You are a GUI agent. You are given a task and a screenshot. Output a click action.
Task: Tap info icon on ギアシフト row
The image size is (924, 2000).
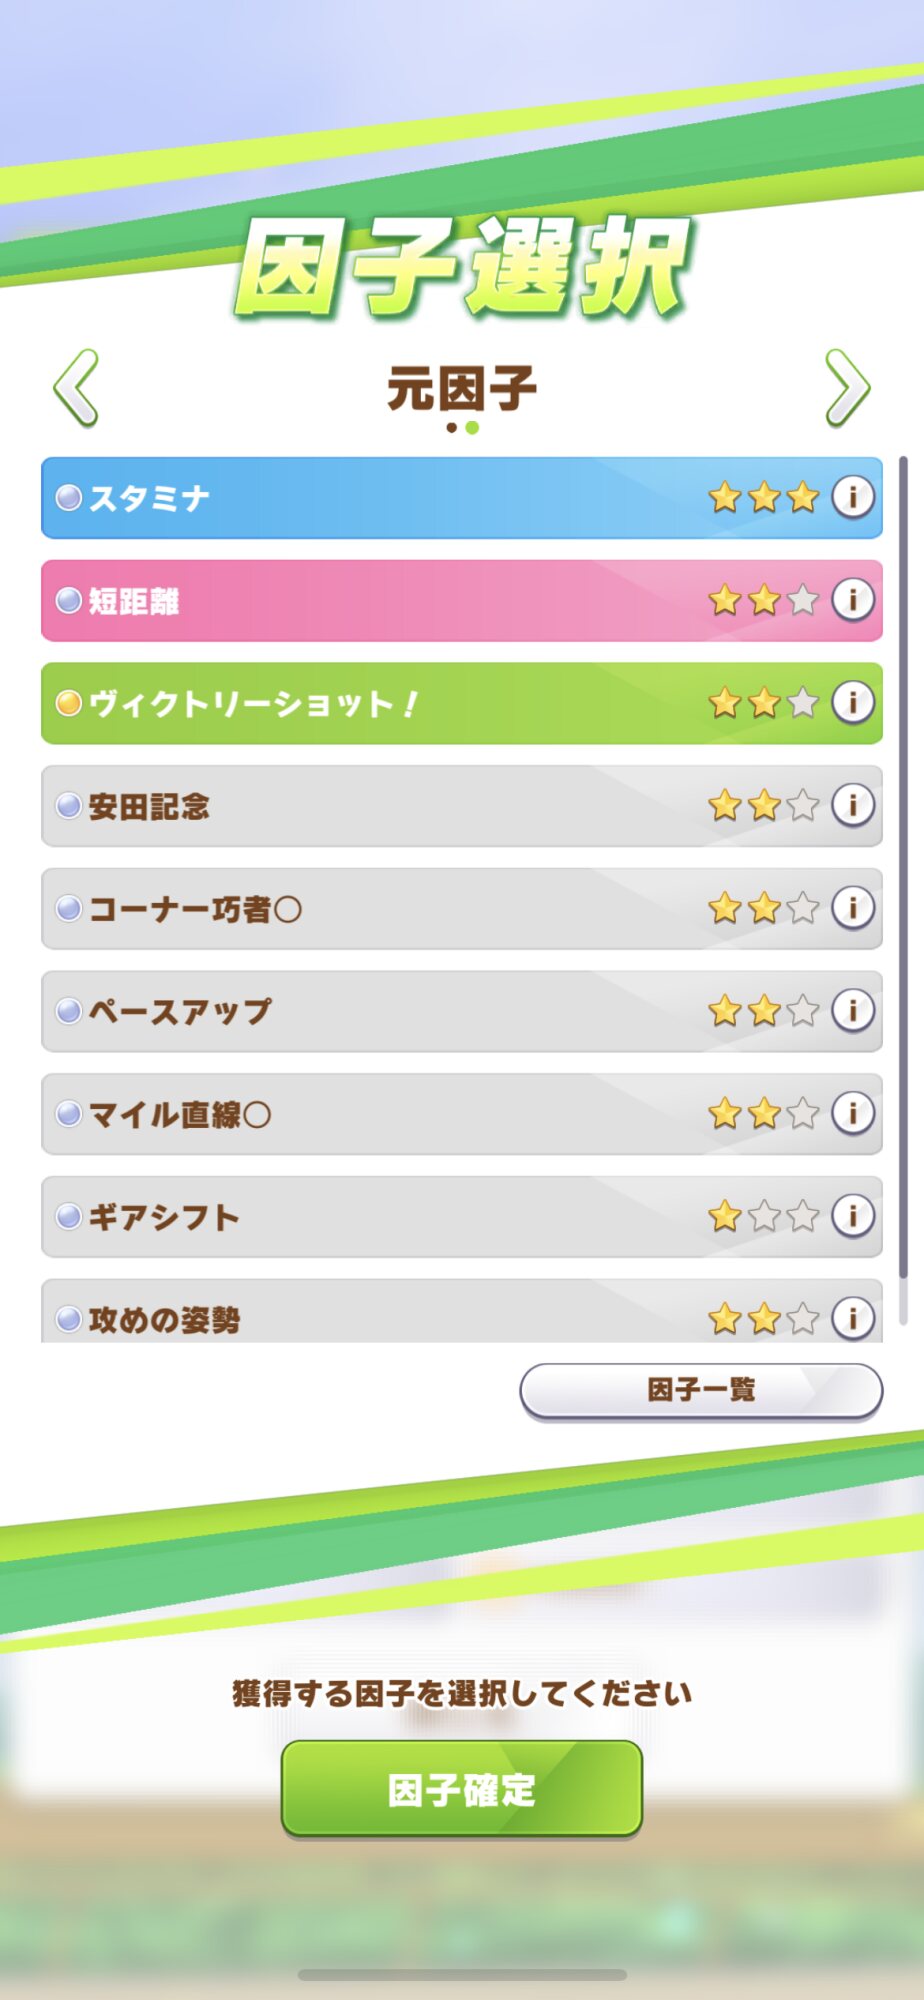pos(853,1216)
